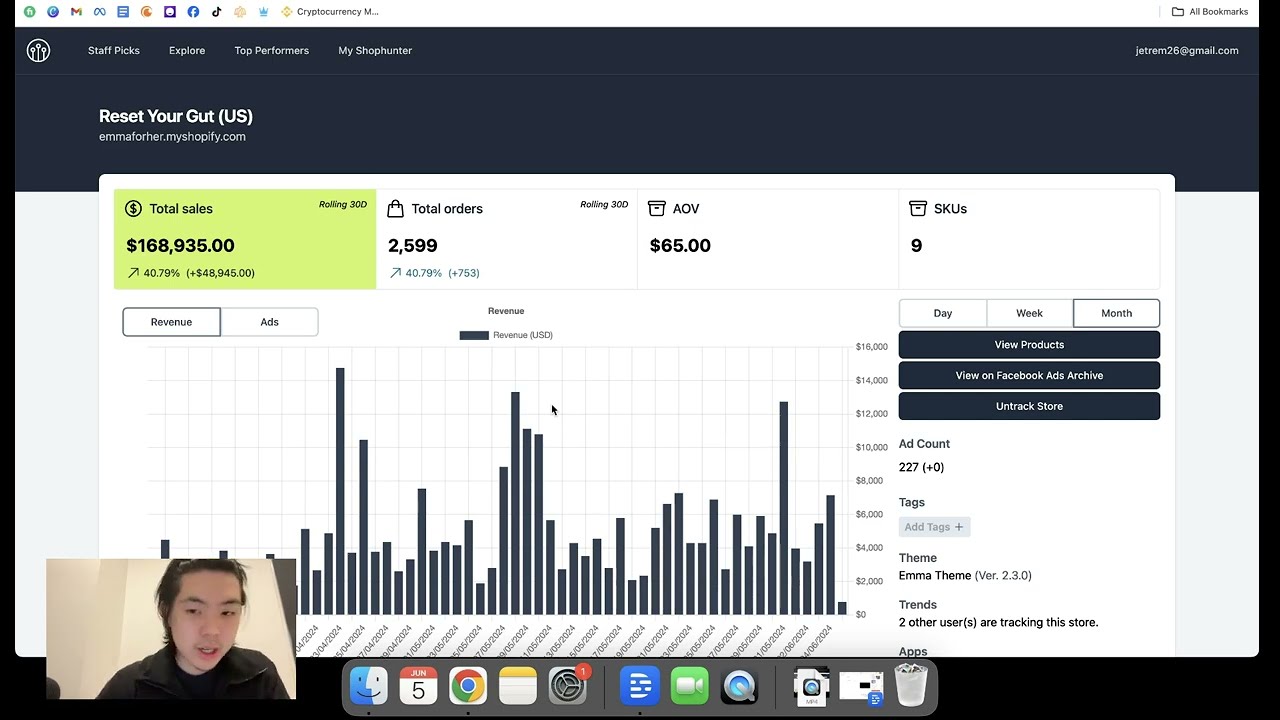Select the Month time range
This screenshot has width=1280, height=720.
1116,313
